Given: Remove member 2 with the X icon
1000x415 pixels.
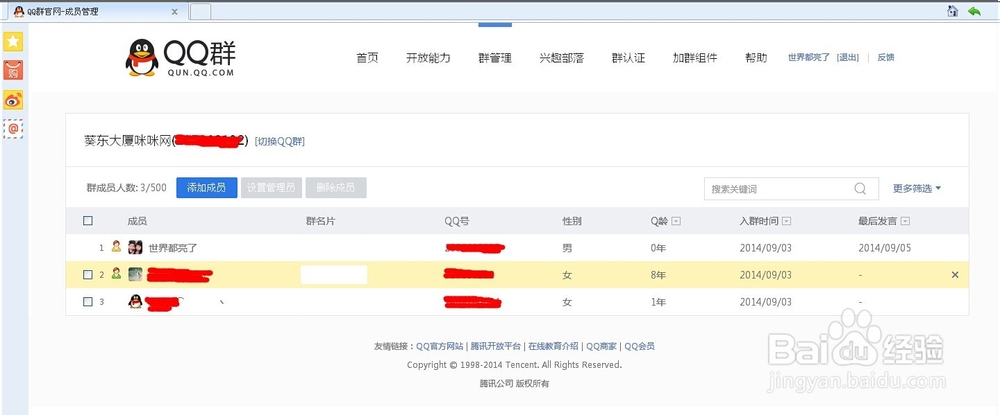Looking at the screenshot, I should (955, 275).
